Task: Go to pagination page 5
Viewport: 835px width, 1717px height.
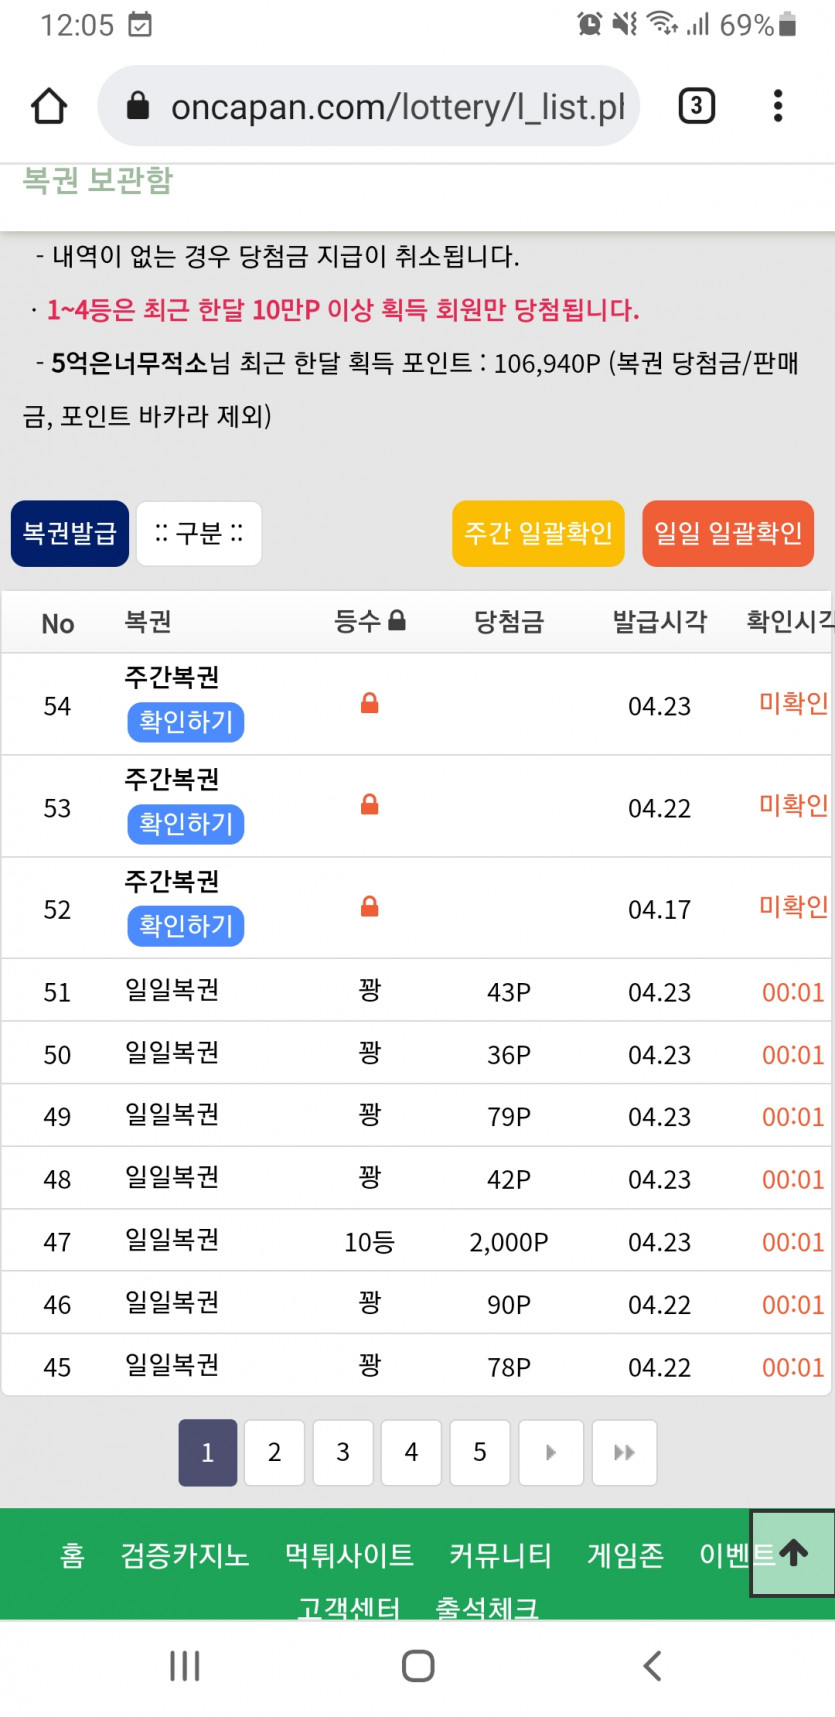Action: [480, 1452]
